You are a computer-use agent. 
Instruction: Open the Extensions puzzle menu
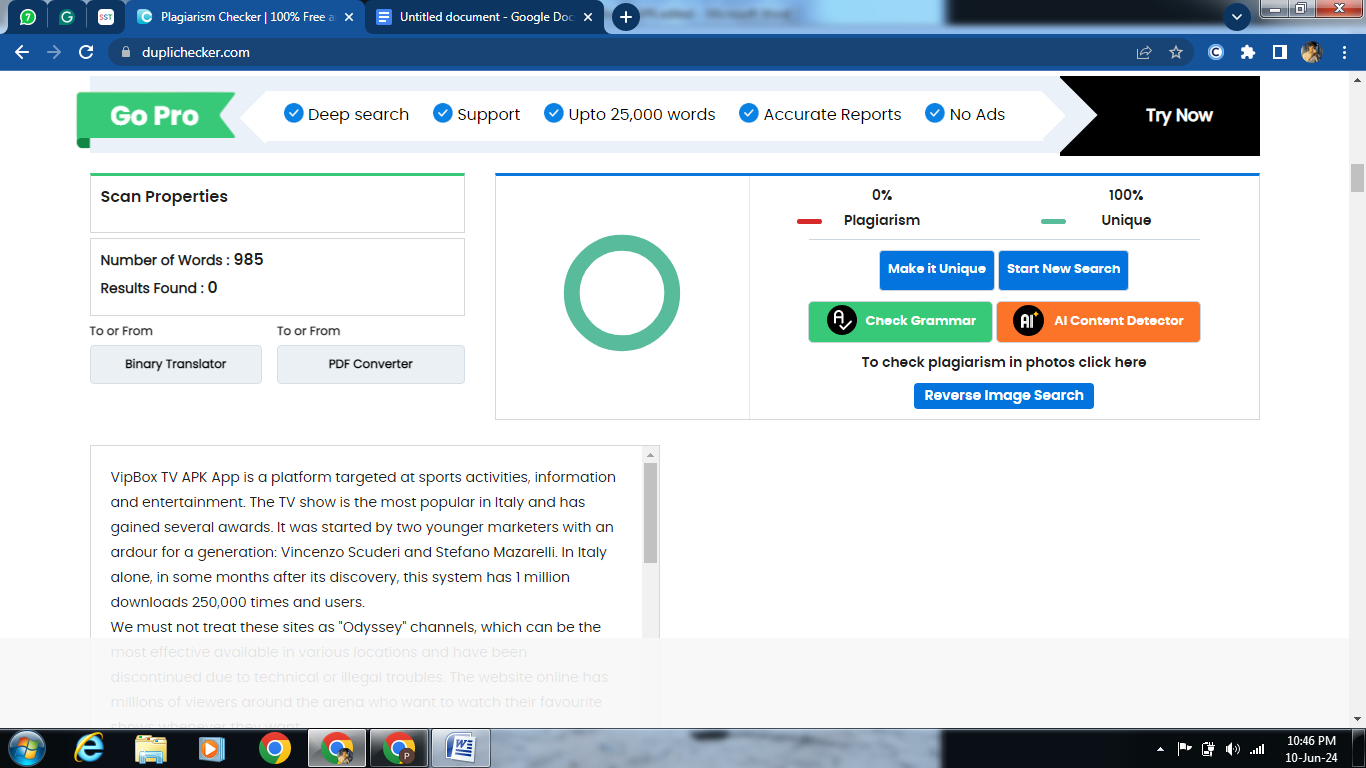1248,52
